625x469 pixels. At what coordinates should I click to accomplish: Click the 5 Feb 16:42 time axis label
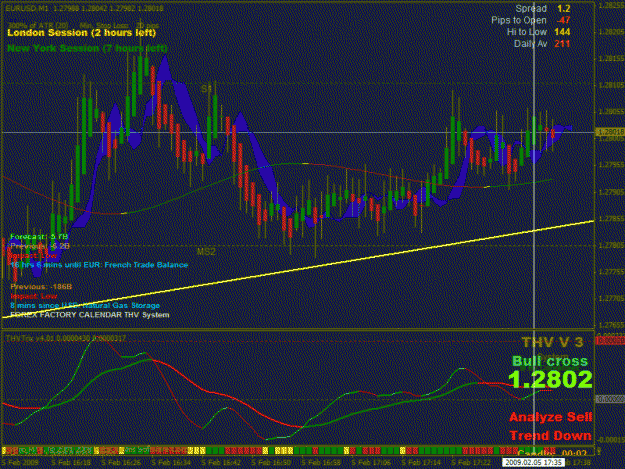click(222, 463)
